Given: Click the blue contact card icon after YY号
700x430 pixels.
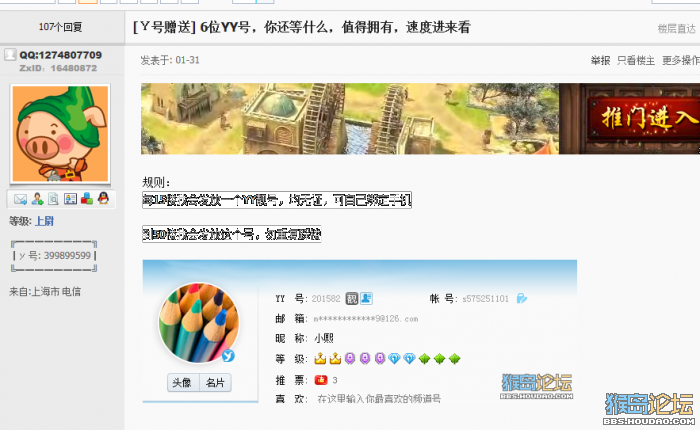Looking at the screenshot, I should point(366,298).
